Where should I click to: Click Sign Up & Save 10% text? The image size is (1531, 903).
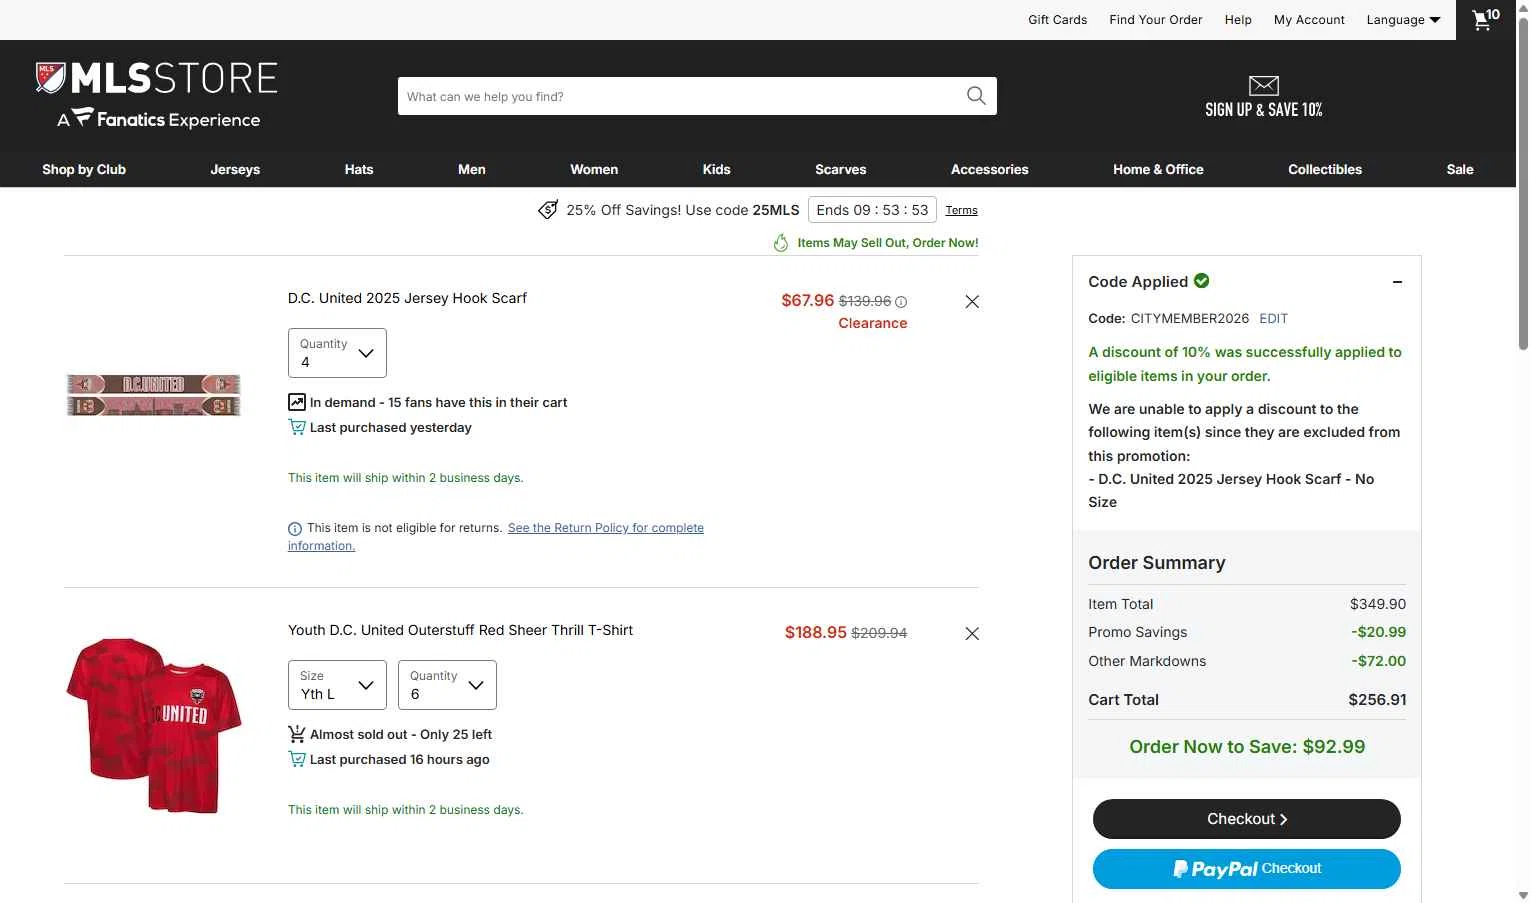tap(1264, 110)
